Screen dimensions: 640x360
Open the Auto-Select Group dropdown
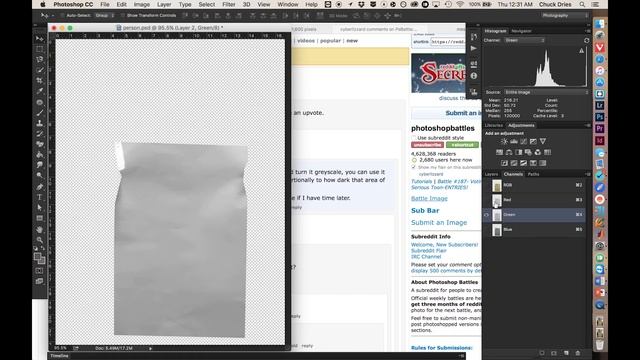pyautogui.click(x=104, y=16)
